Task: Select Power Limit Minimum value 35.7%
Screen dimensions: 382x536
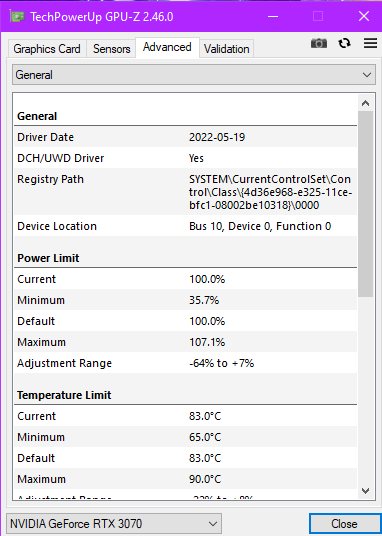Action: coord(204,300)
